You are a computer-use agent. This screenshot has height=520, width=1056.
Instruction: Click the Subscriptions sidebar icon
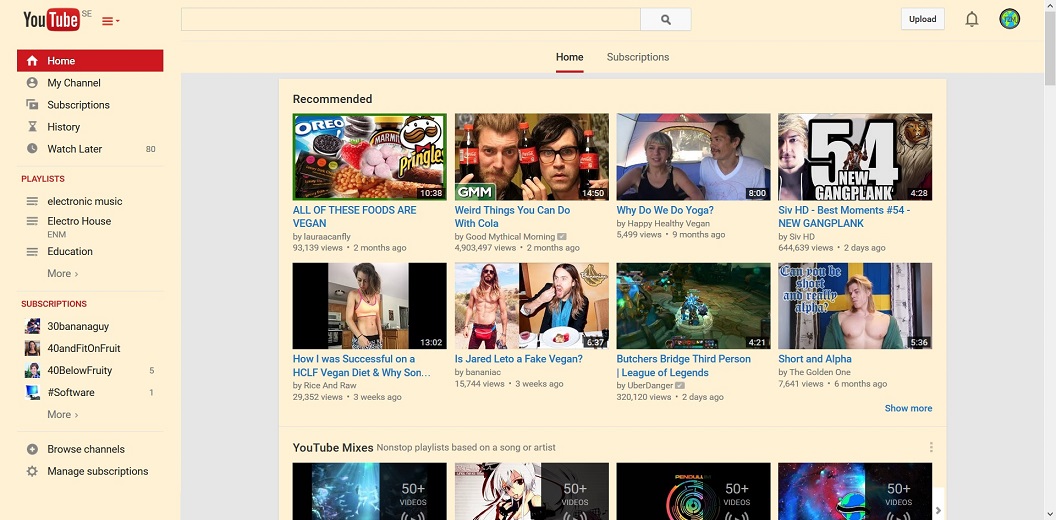[x=32, y=105]
